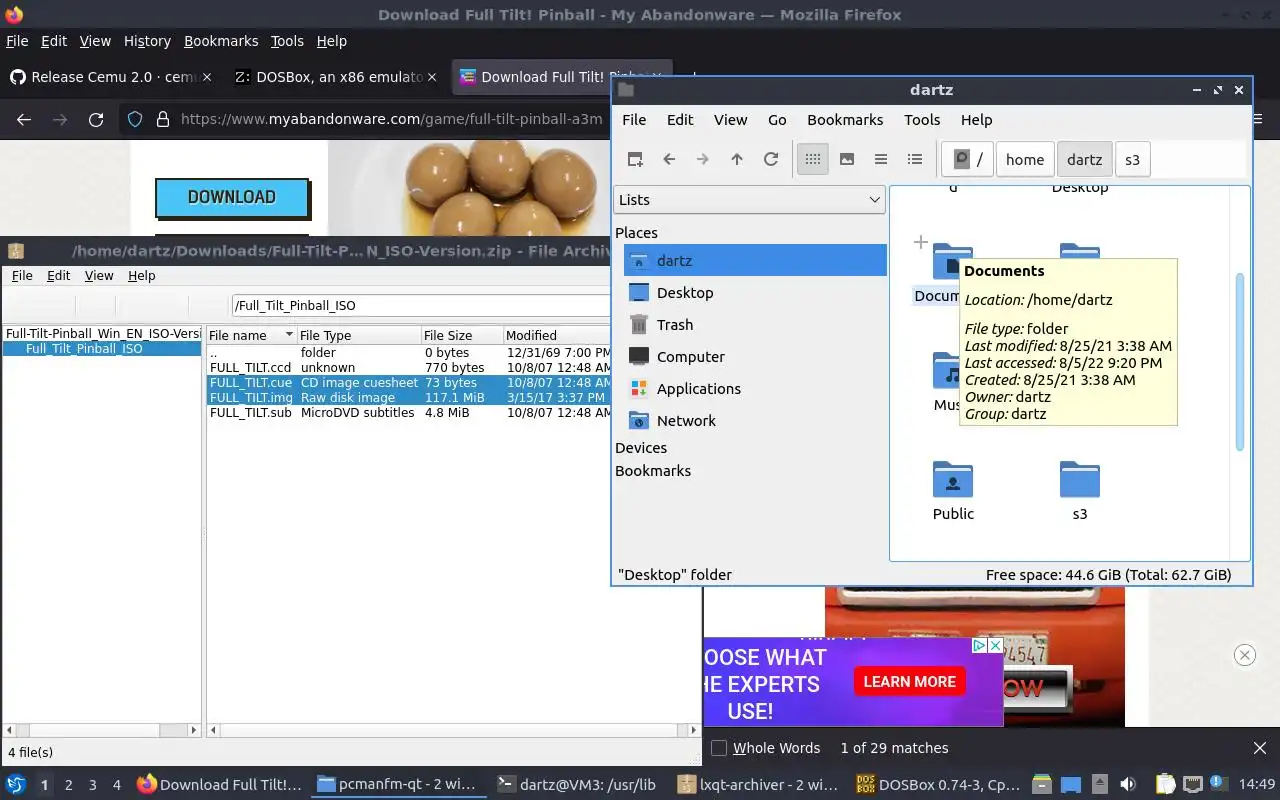Click the Firefox tracking protection shield icon
Viewport: 1280px width, 800px height.
[x=135, y=119]
